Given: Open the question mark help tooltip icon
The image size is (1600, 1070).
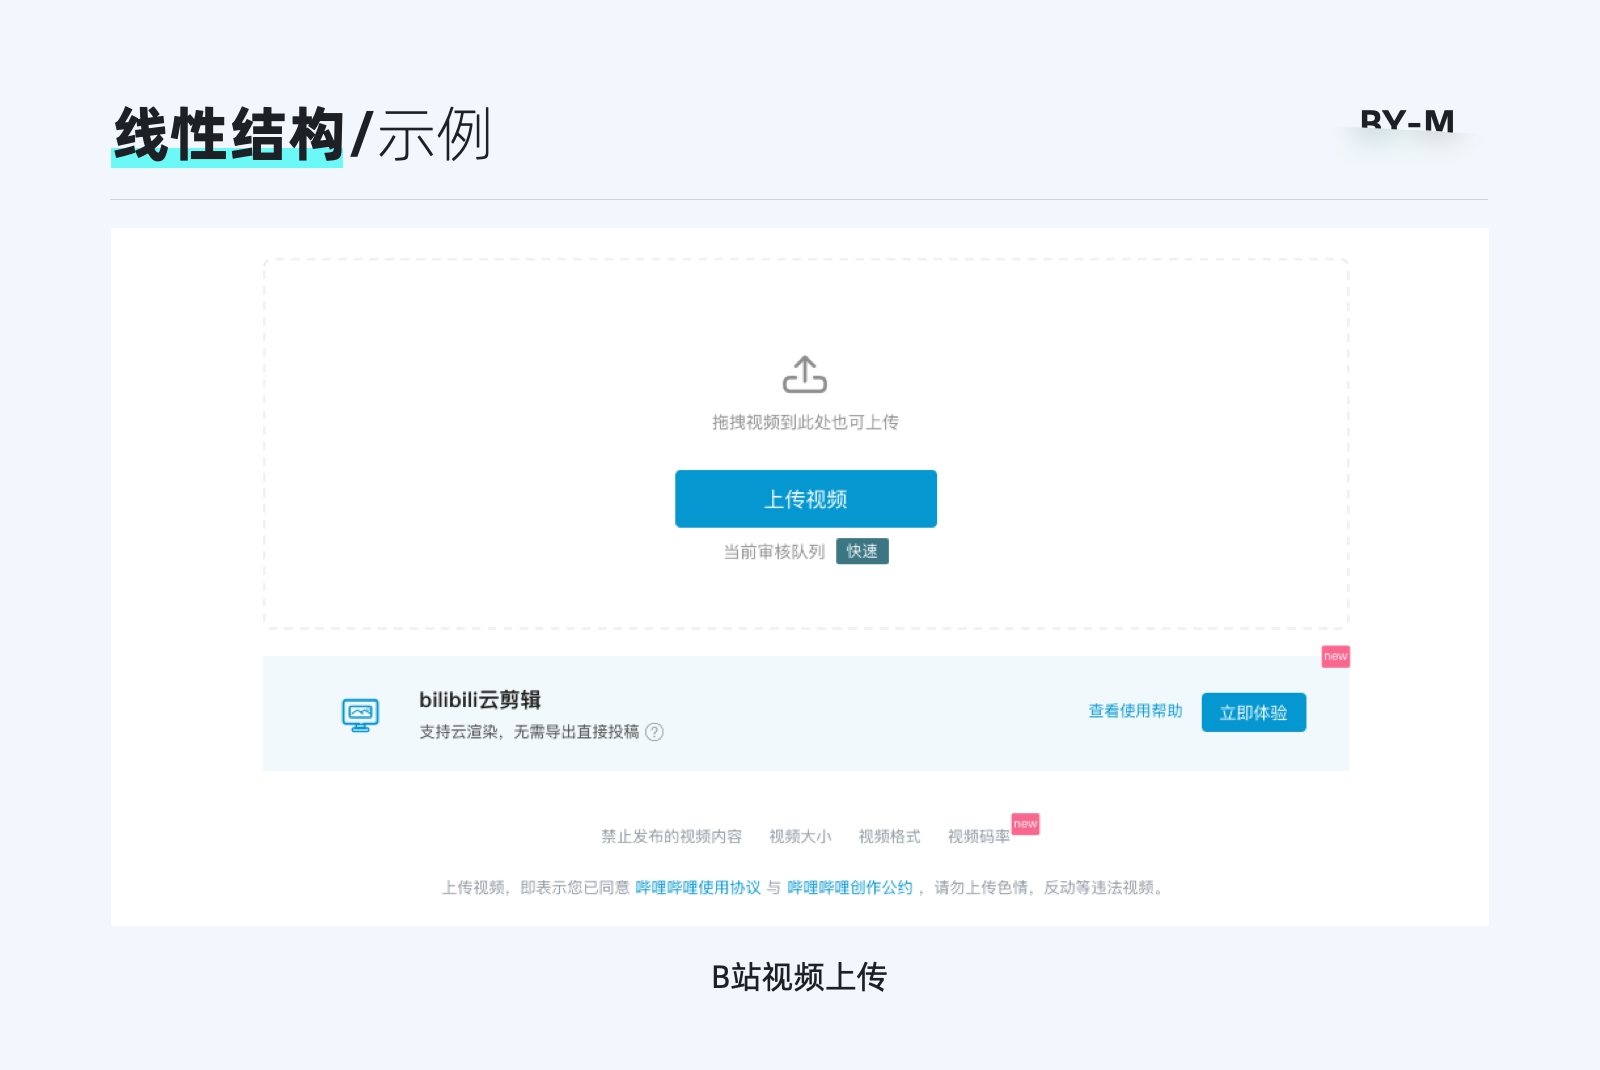Looking at the screenshot, I should pos(654,732).
